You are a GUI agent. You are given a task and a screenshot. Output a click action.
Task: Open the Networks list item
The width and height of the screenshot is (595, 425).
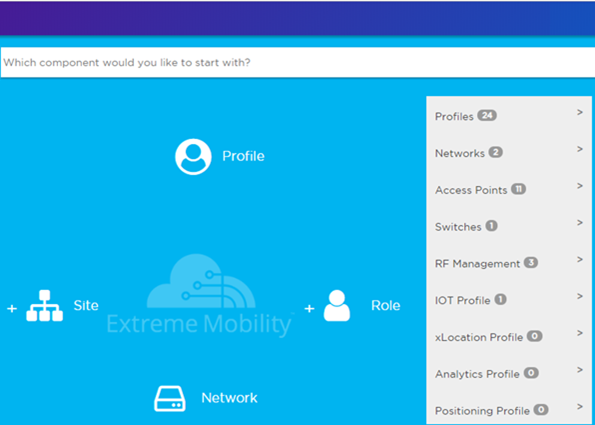pyautogui.click(x=509, y=151)
